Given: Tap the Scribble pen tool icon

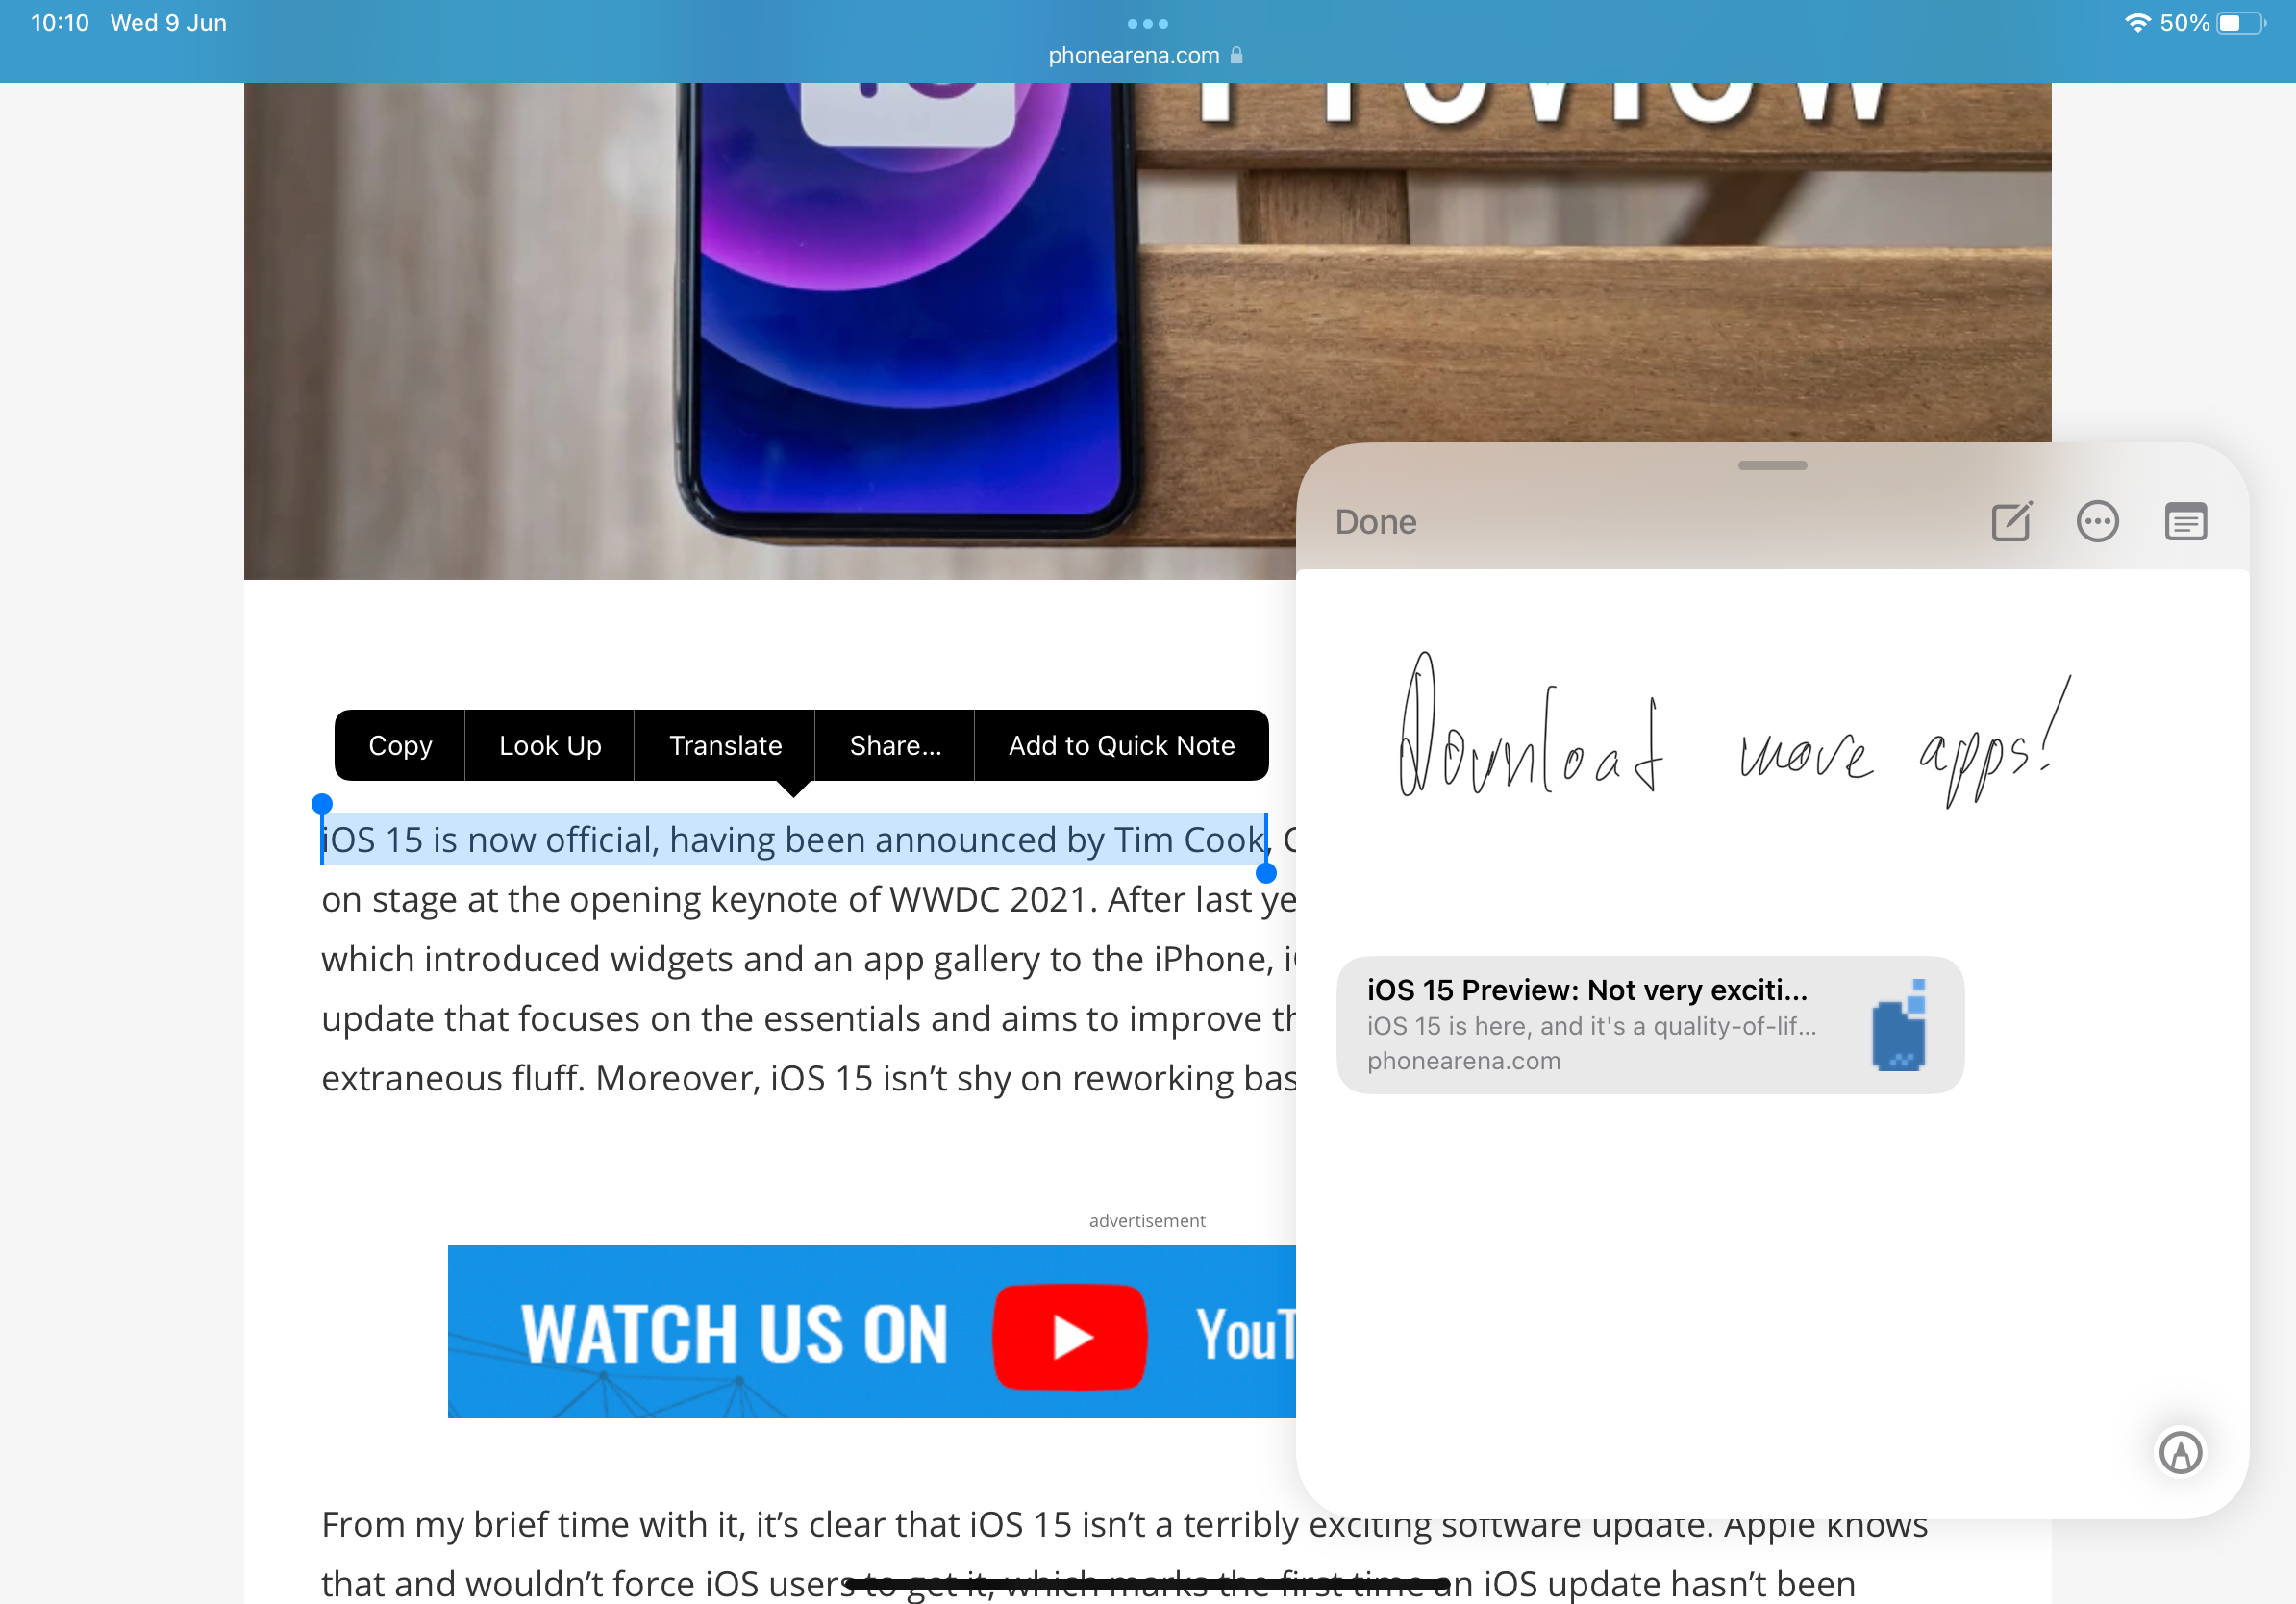Looking at the screenshot, I should coord(2181,1452).
